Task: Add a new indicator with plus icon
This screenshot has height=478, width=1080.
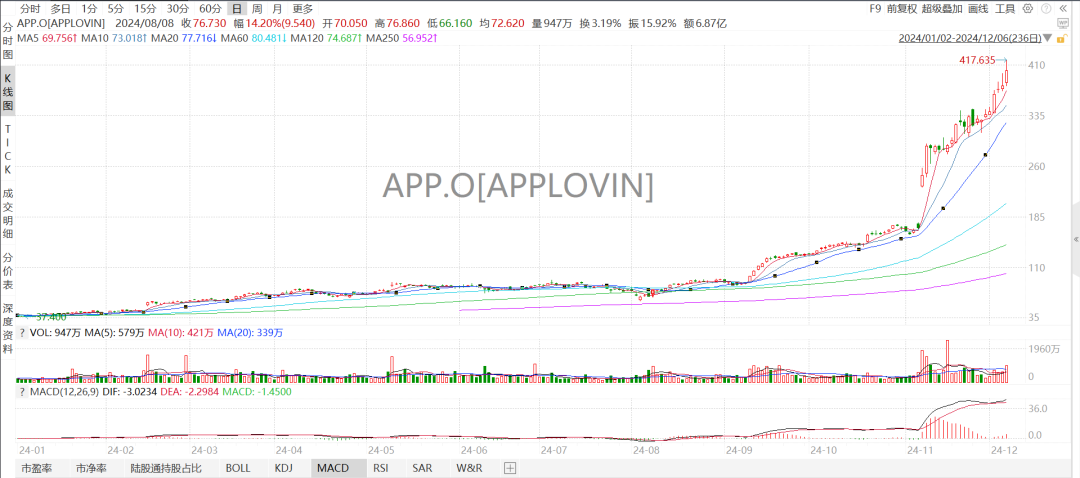Action: click(x=510, y=468)
